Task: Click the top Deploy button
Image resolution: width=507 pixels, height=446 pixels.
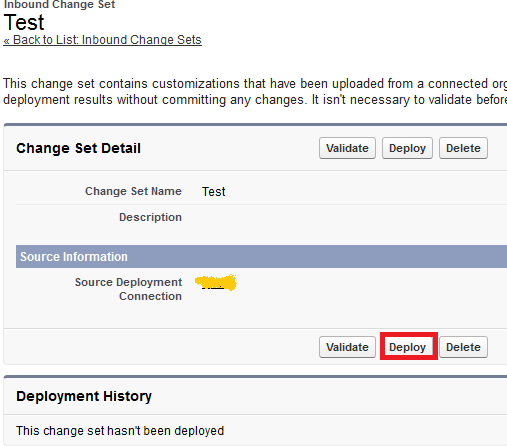Action: [x=407, y=148]
